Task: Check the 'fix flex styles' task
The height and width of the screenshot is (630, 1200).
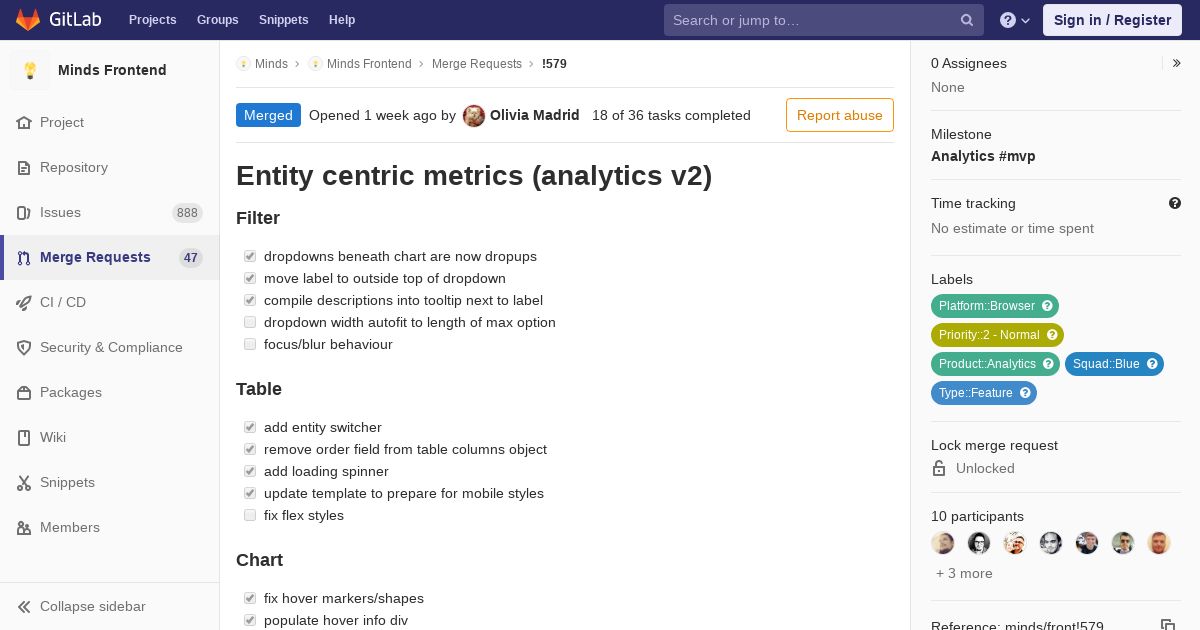Action: [x=250, y=515]
